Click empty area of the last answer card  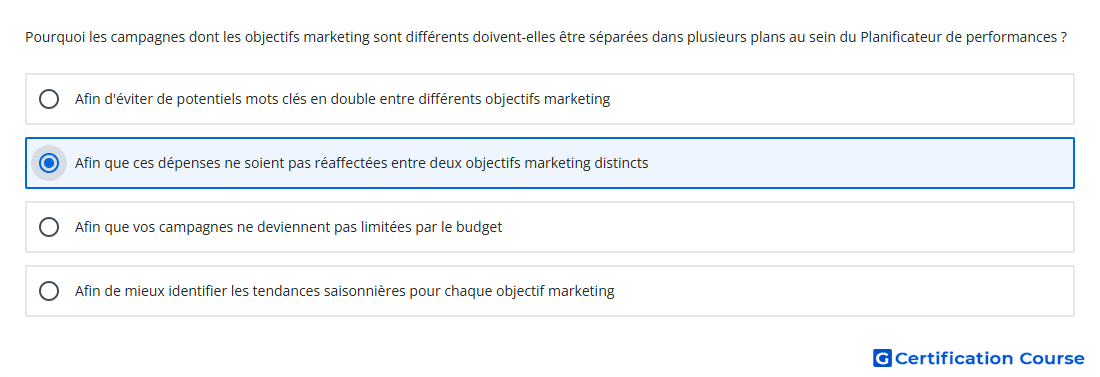point(842,291)
